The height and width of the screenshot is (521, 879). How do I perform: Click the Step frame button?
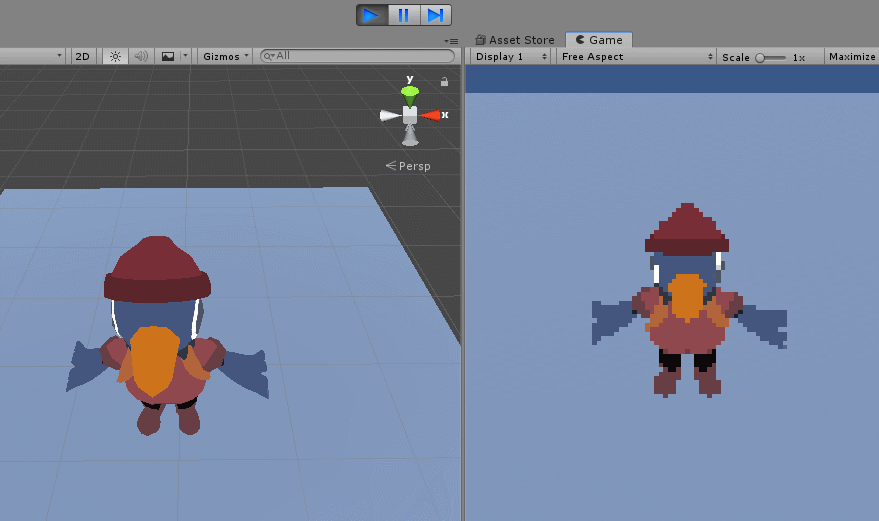click(436, 15)
